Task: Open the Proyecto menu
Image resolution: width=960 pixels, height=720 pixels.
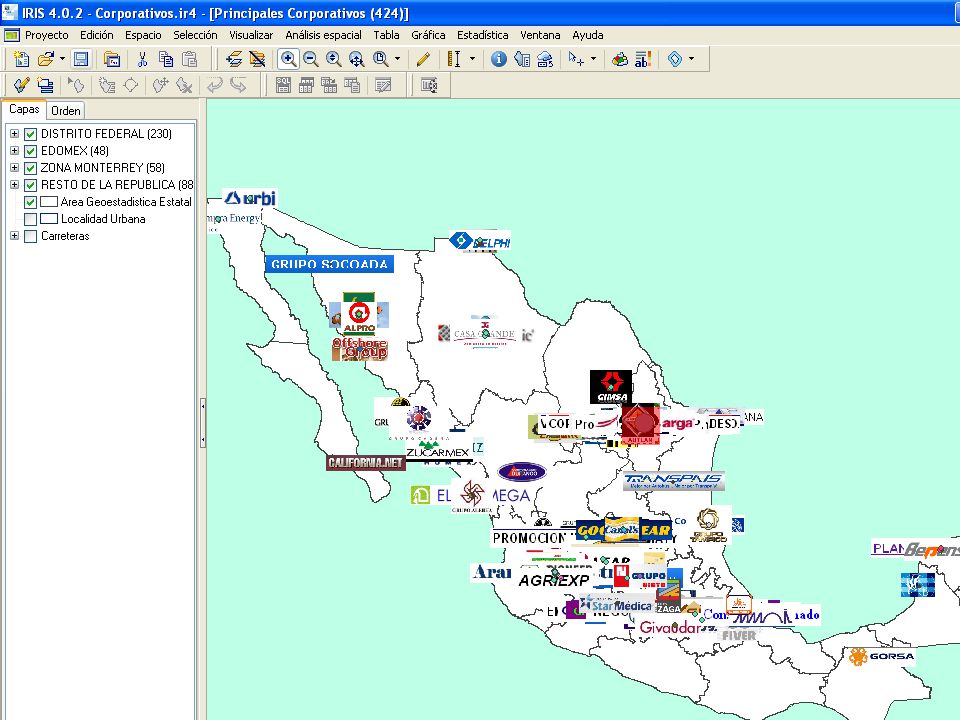Action: tap(47, 36)
